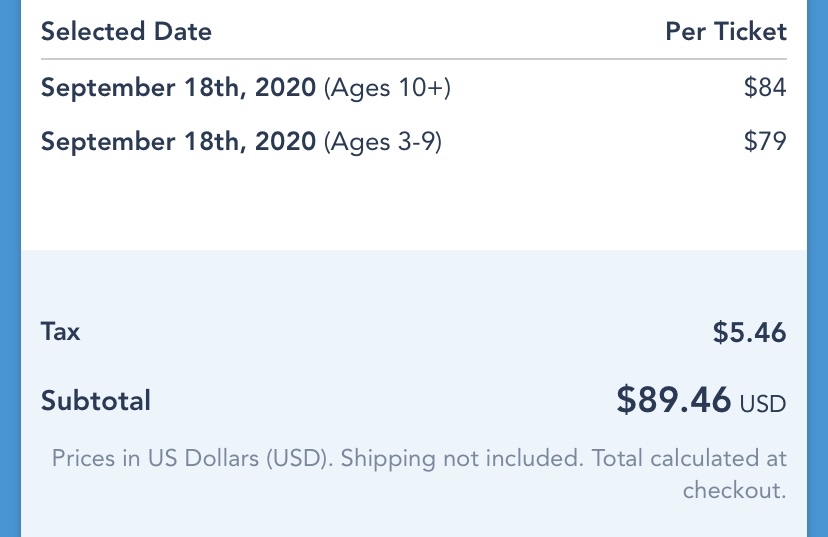The image size is (828, 537).
Task: Click the Subtotal label
Action: coord(96,401)
